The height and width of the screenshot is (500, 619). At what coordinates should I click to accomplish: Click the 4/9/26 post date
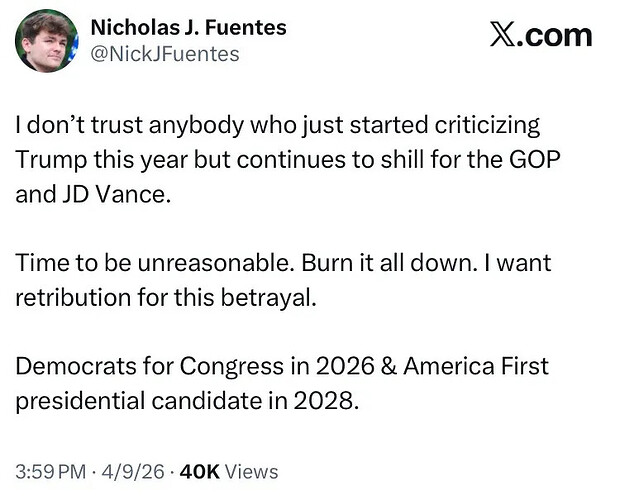click(x=131, y=472)
